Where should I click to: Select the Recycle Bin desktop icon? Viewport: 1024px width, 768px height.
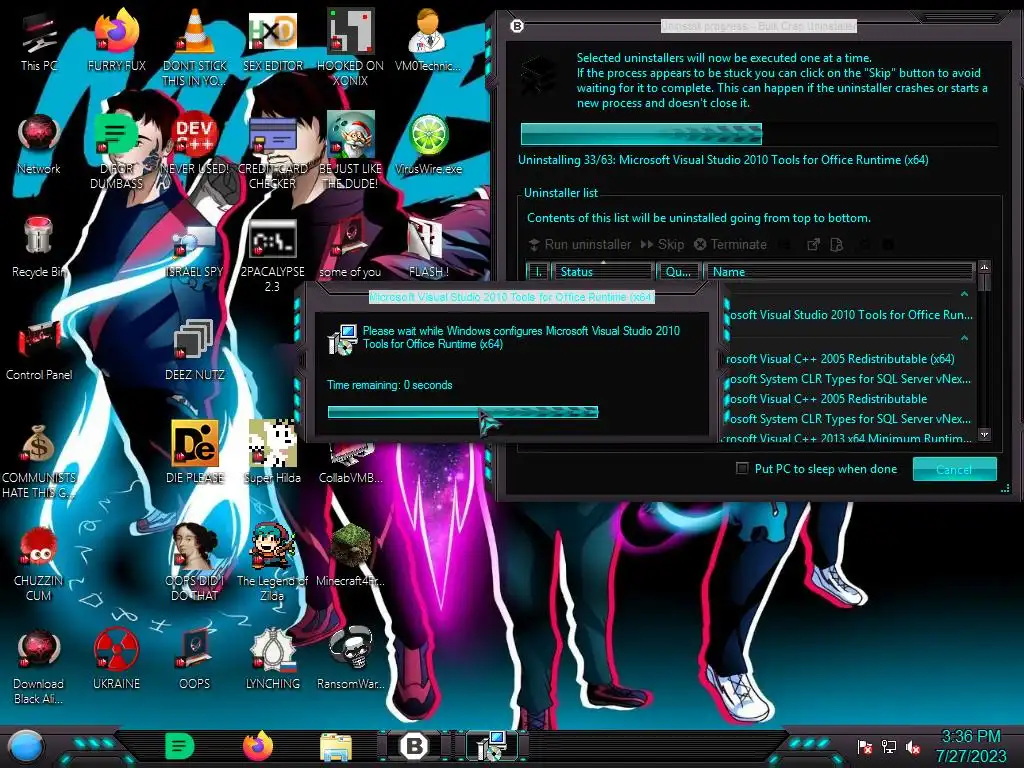coord(39,248)
